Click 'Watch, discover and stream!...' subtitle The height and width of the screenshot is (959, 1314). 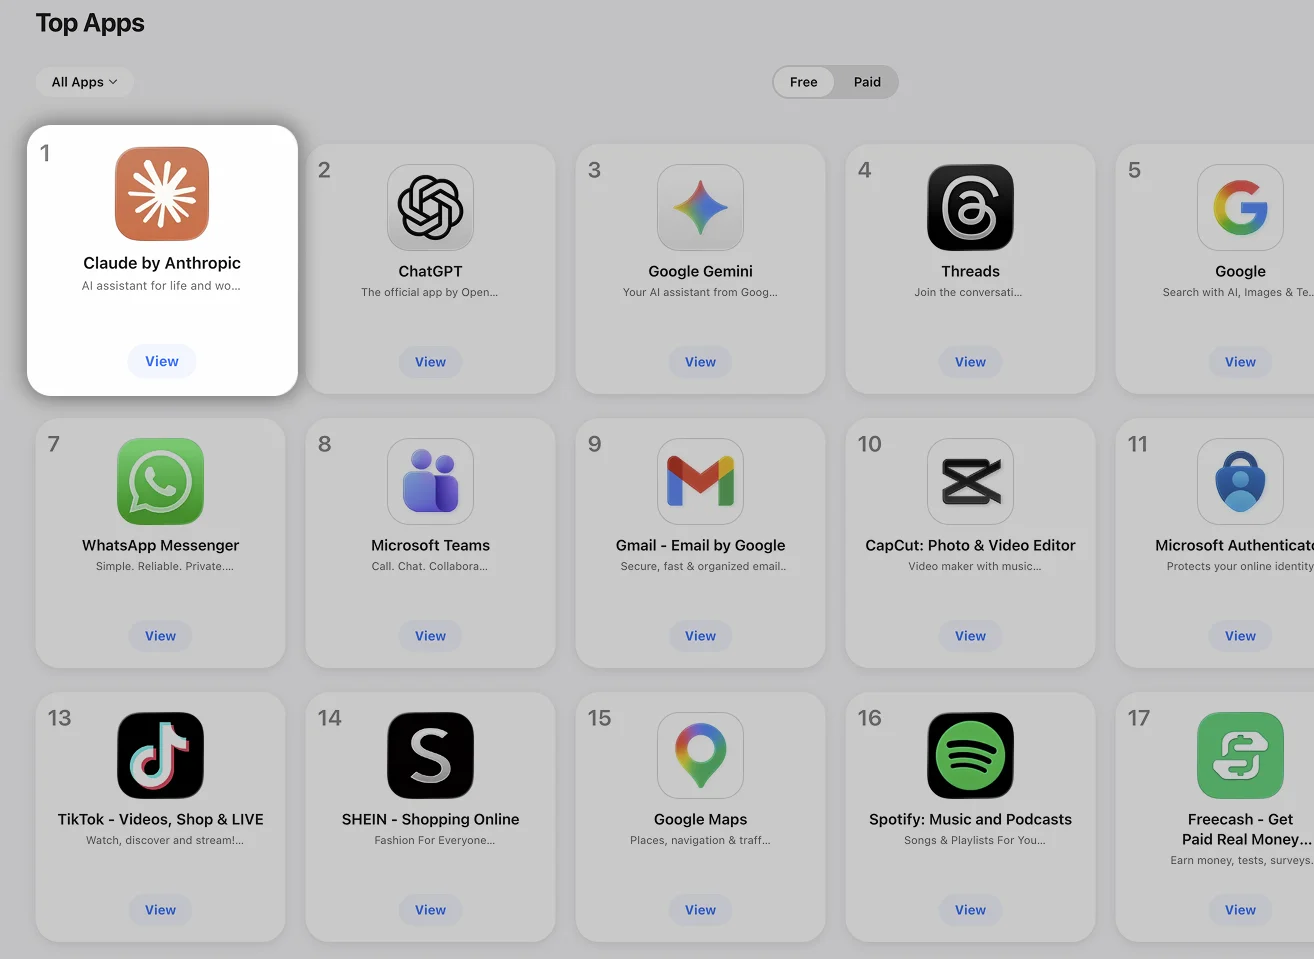pyautogui.click(x=165, y=841)
